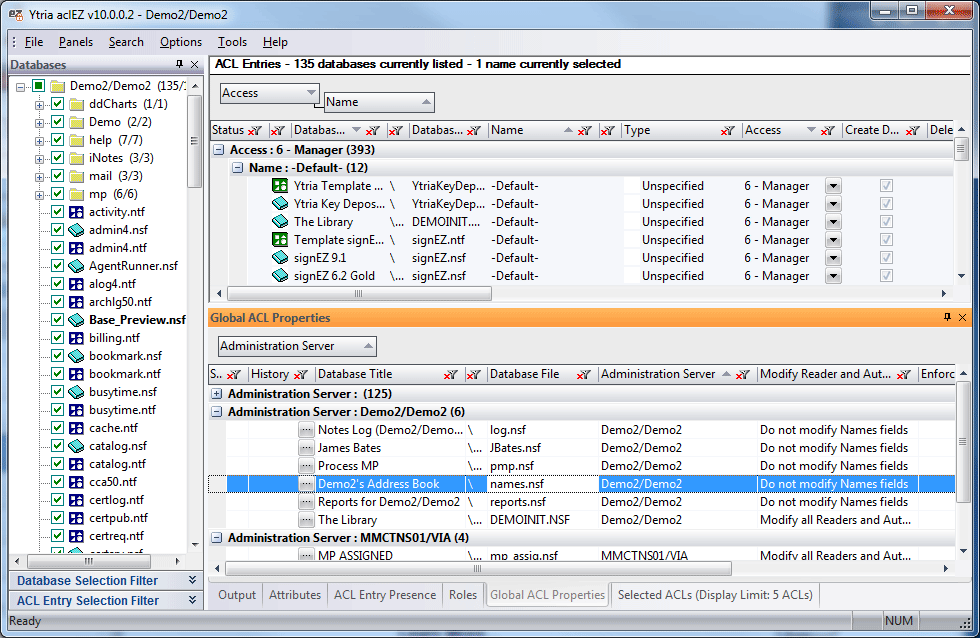Uncheck the AgentRunner.nsf checkbox
This screenshot has width=980, height=638.
(x=58, y=266)
